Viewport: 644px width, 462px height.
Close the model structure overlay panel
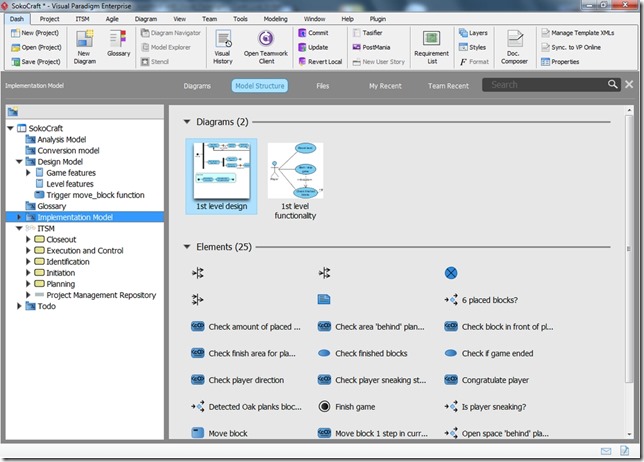click(629, 84)
